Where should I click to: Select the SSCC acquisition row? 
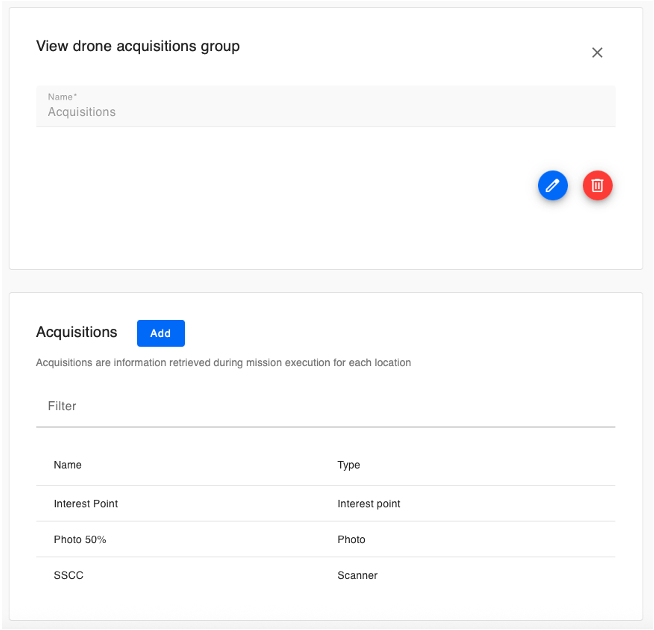point(69,576)
